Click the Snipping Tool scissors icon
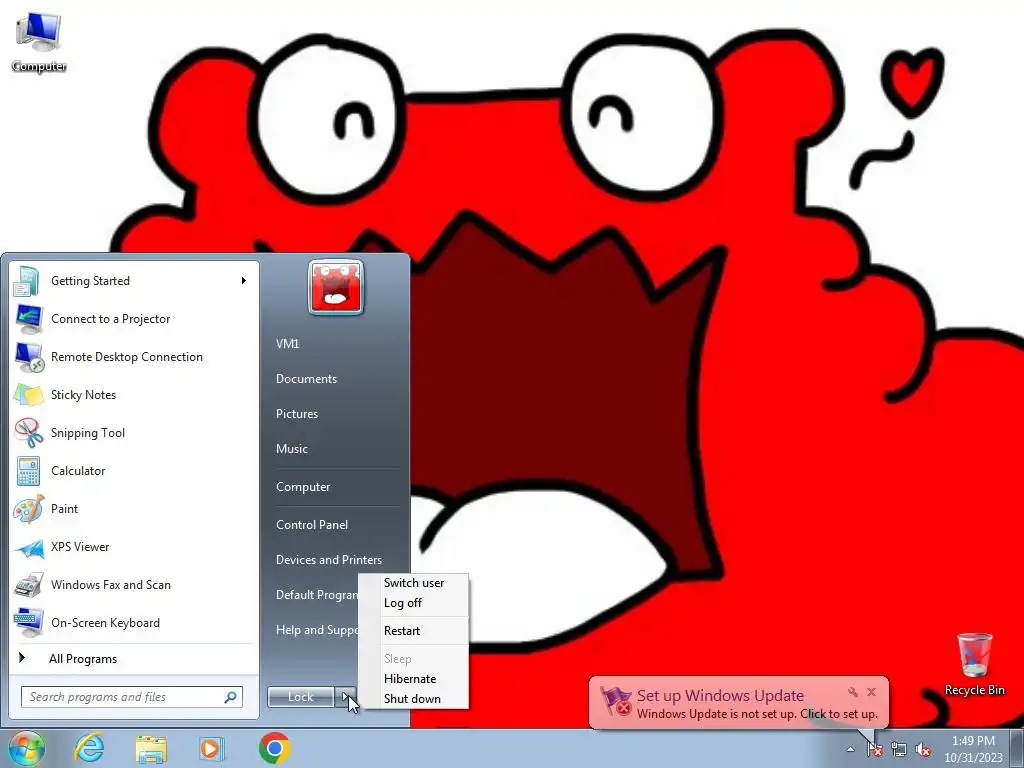The image size is (1024, 768). point(27,432)
